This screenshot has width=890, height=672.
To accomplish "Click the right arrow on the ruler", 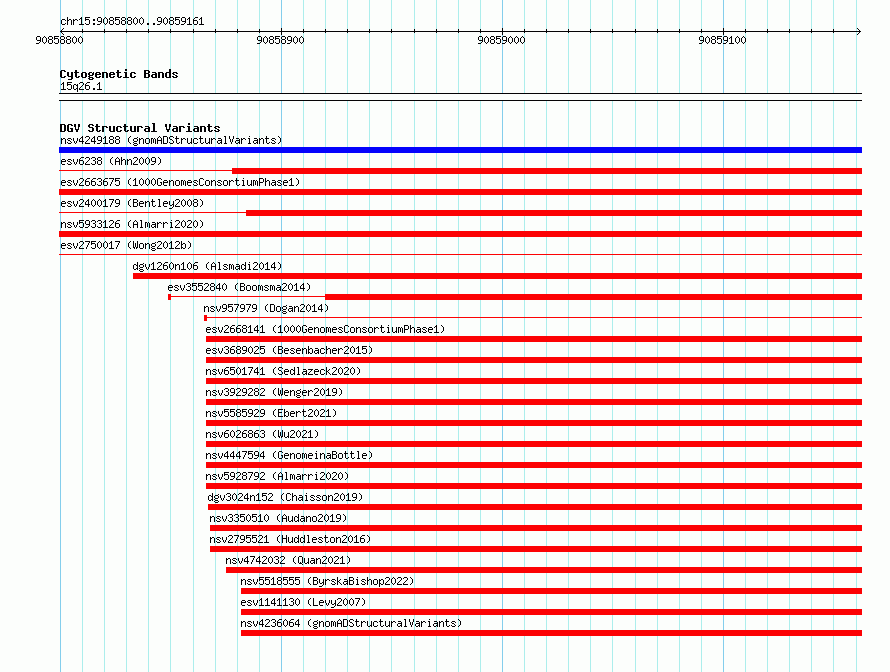I will pyautogui.click(x=859, y=32).
